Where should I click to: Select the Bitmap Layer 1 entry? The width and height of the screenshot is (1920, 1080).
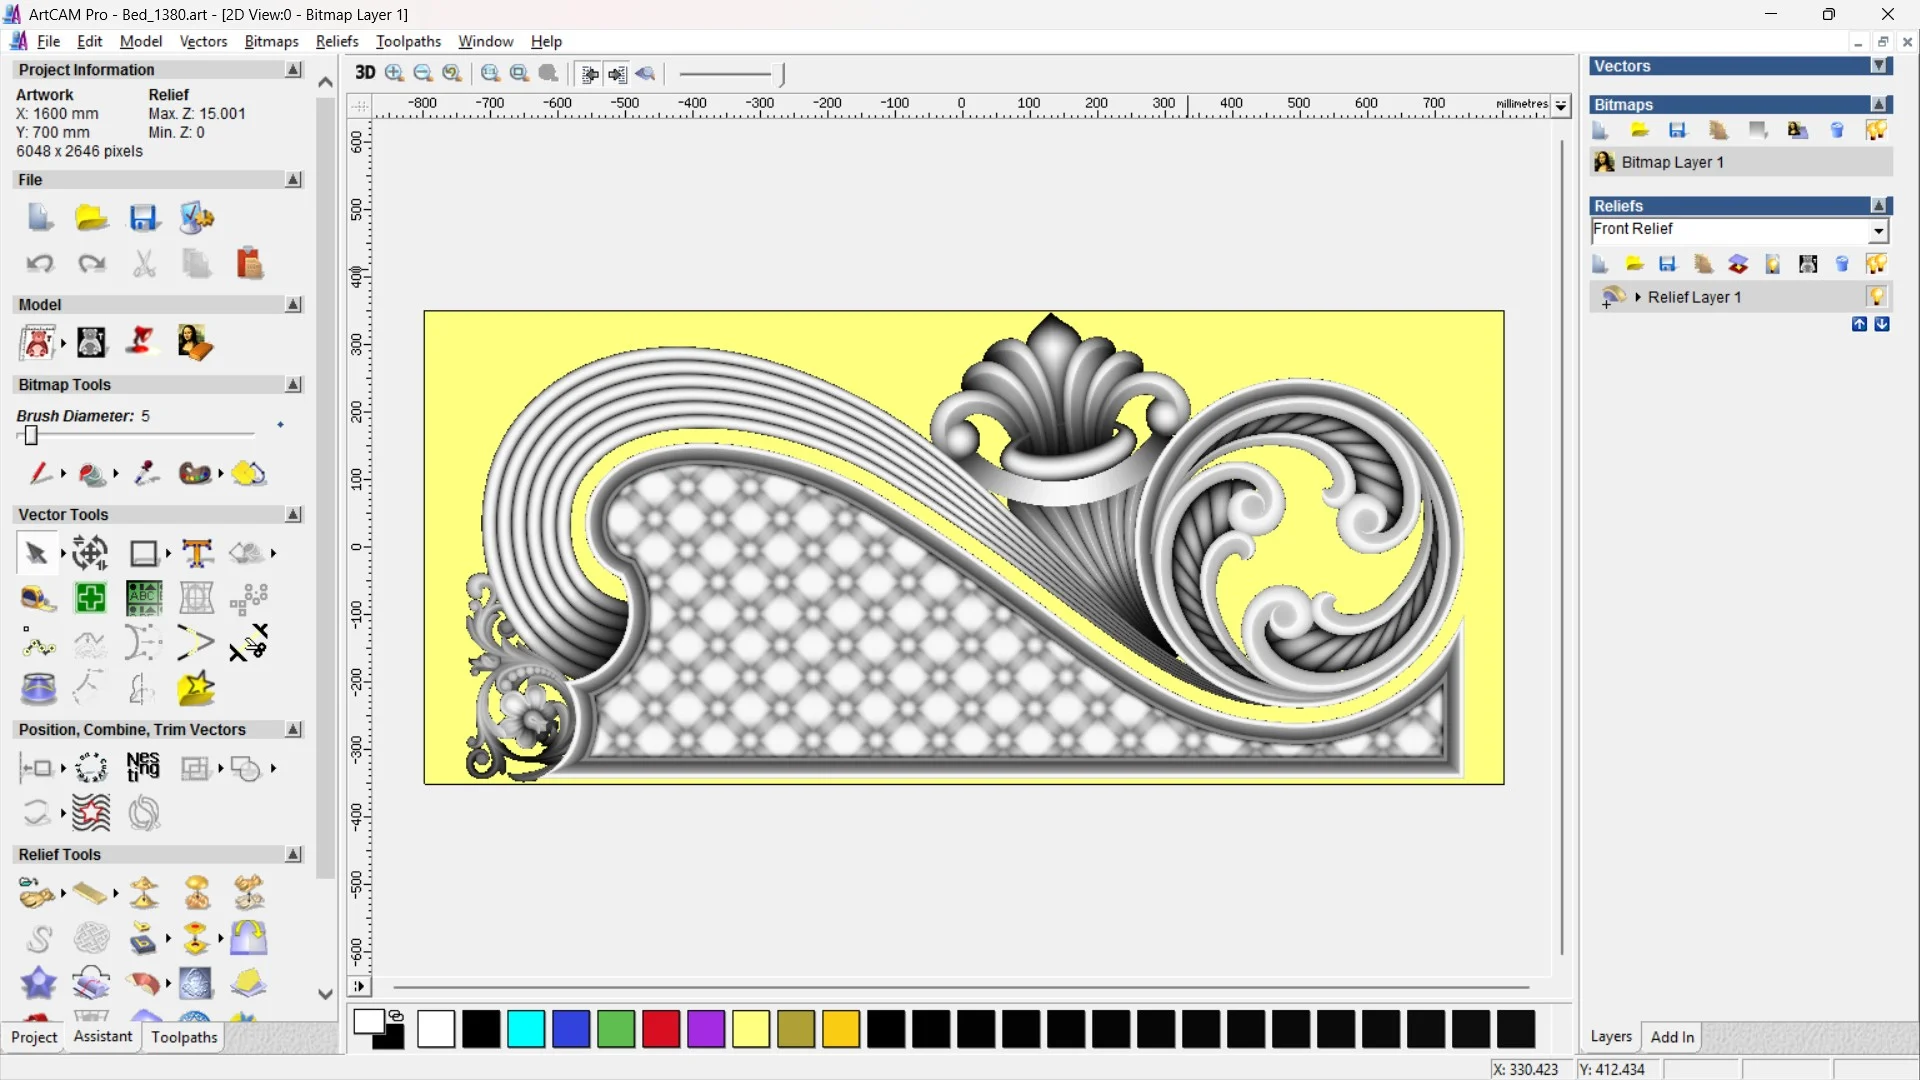pos(1672,162)
